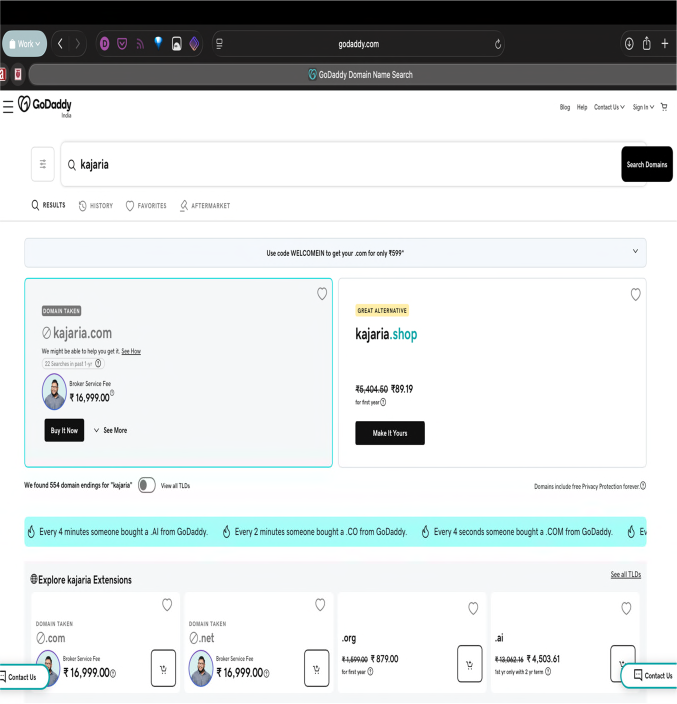Screen dimensions: 677x704
Task: Favorite the .org extension card heart
Action: tap(473, 608)
